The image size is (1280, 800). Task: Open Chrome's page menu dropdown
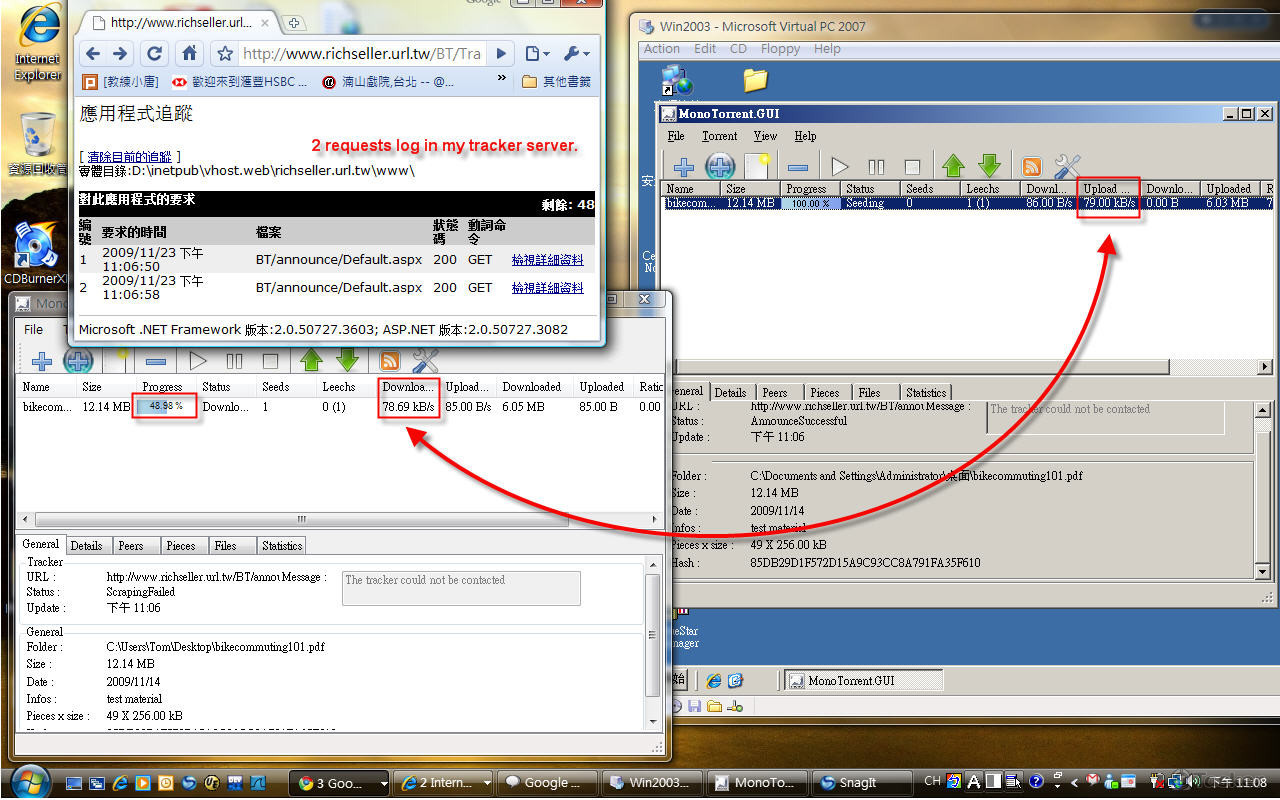(537, 54)
